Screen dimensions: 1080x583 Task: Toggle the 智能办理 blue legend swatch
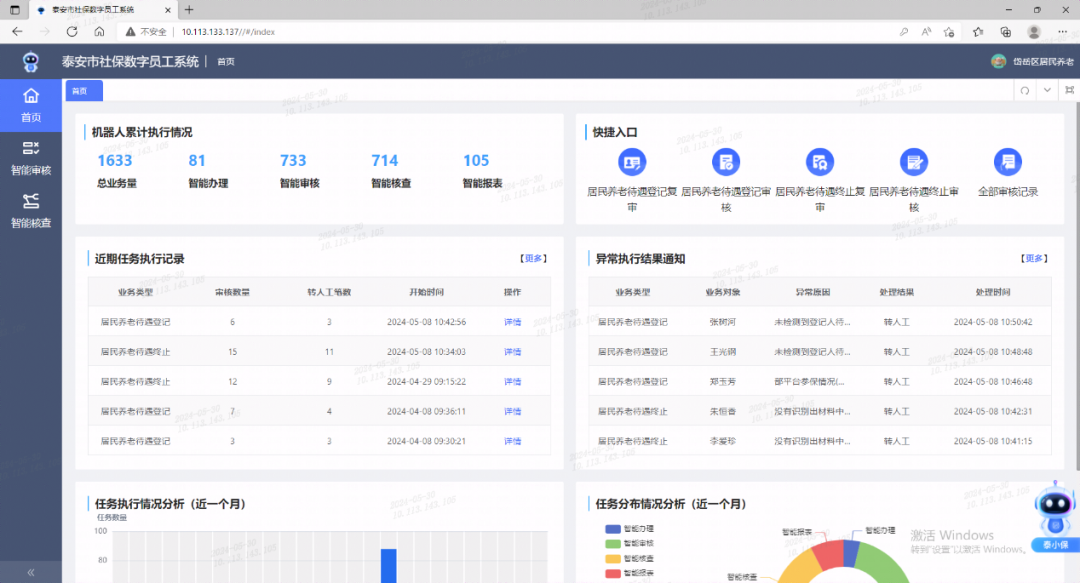pyautogui.click(x=613, y=529)
